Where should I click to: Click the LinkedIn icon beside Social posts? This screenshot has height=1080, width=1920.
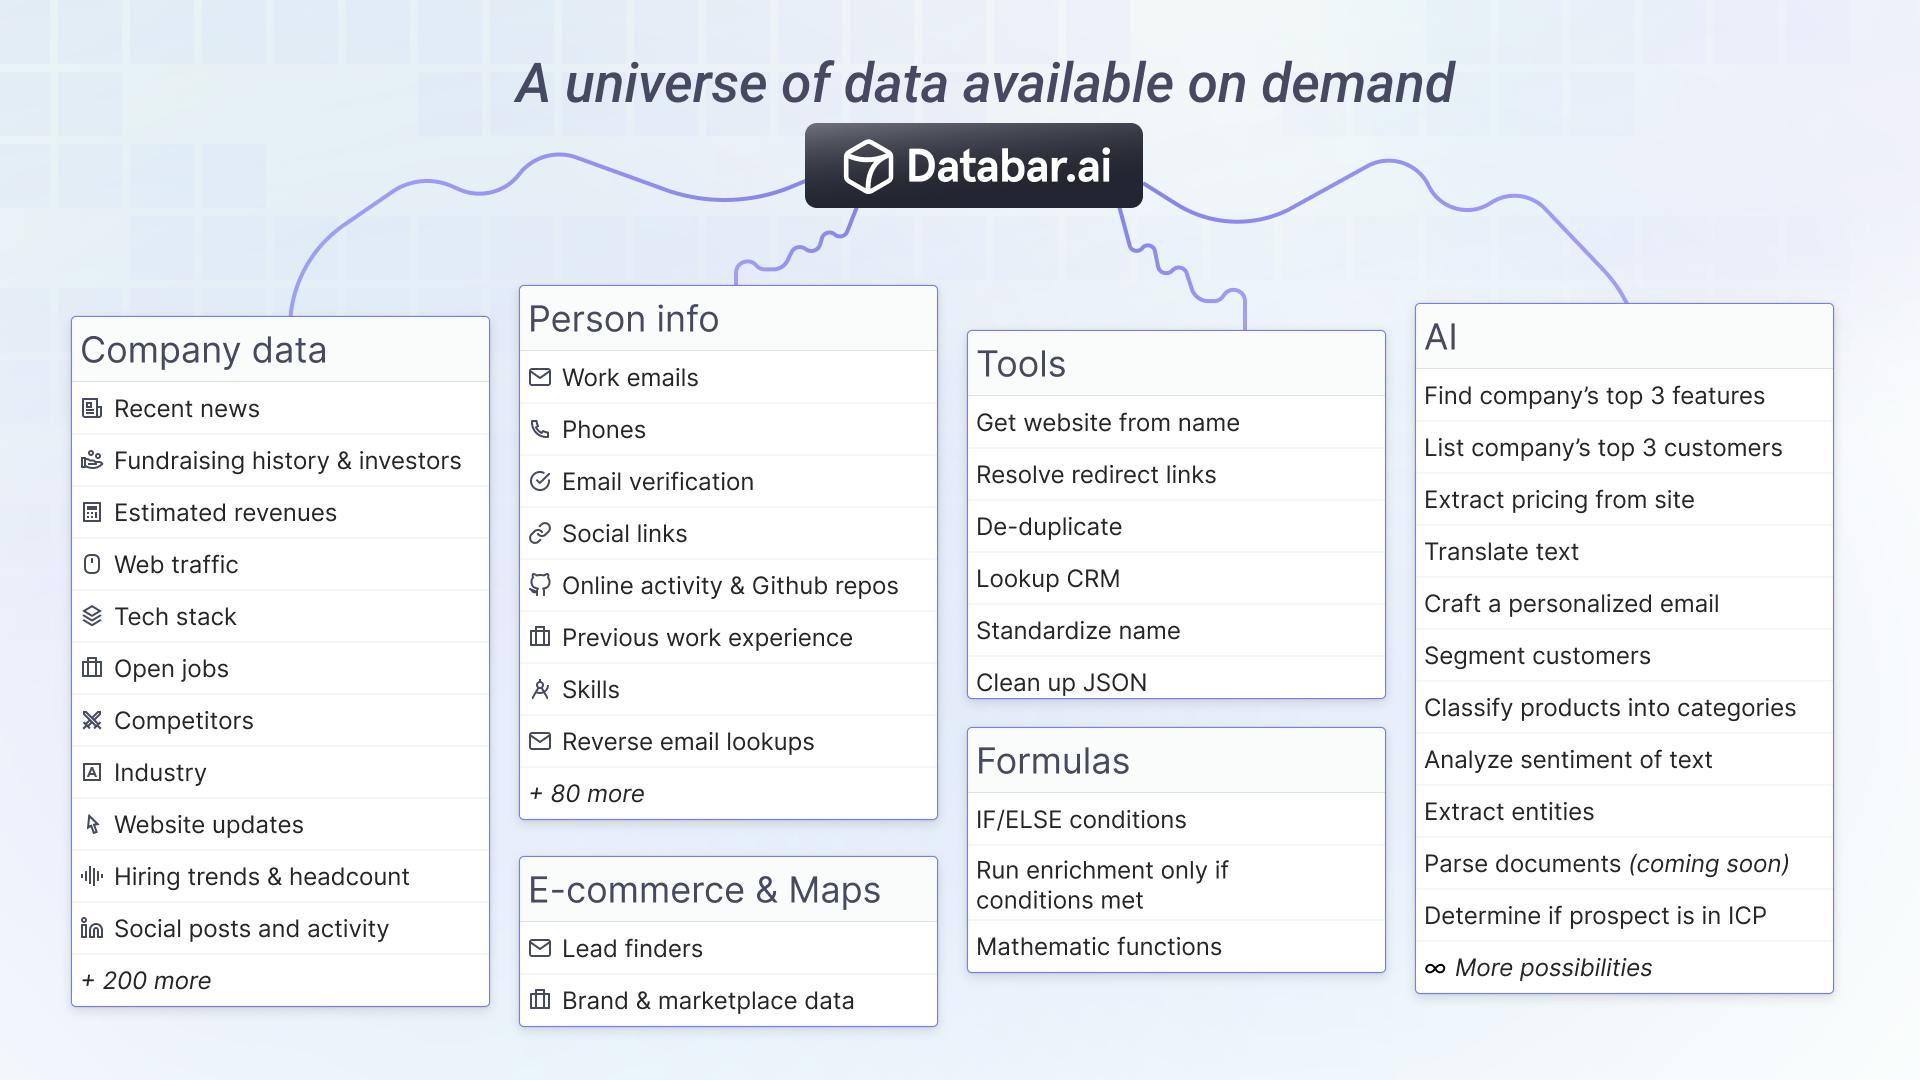92,928
